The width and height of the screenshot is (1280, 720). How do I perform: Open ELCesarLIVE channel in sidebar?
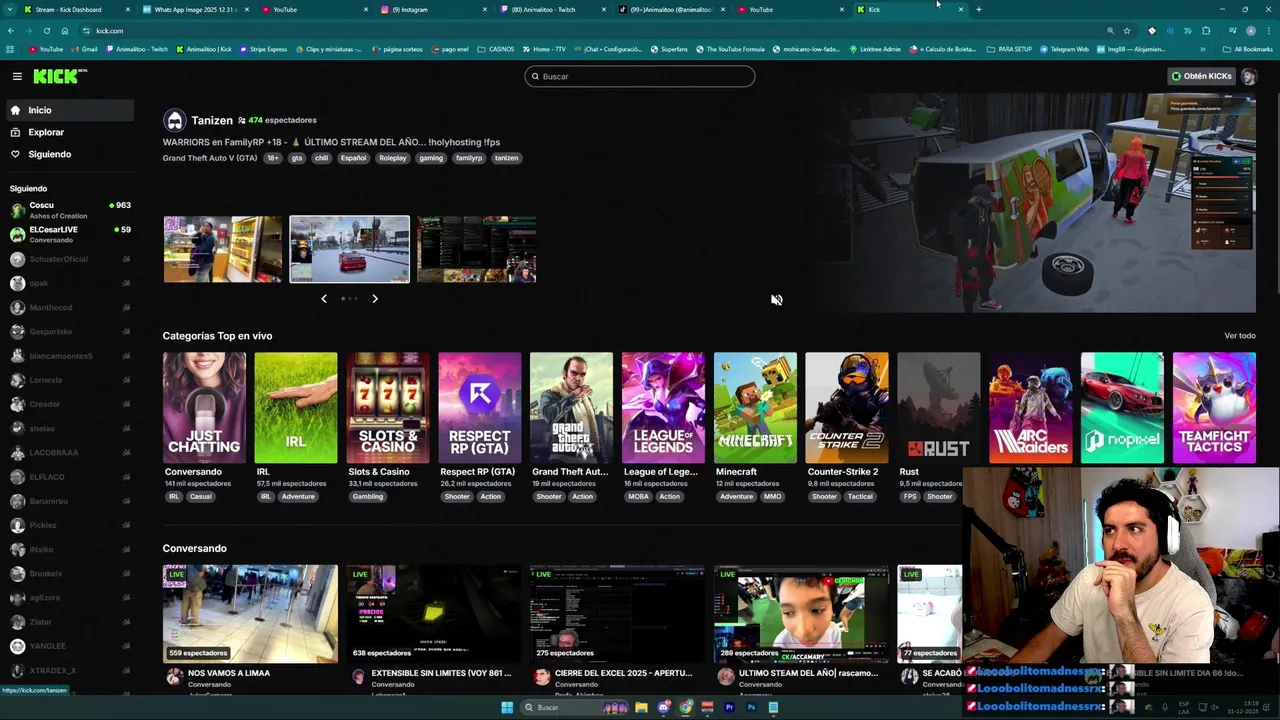70,234
